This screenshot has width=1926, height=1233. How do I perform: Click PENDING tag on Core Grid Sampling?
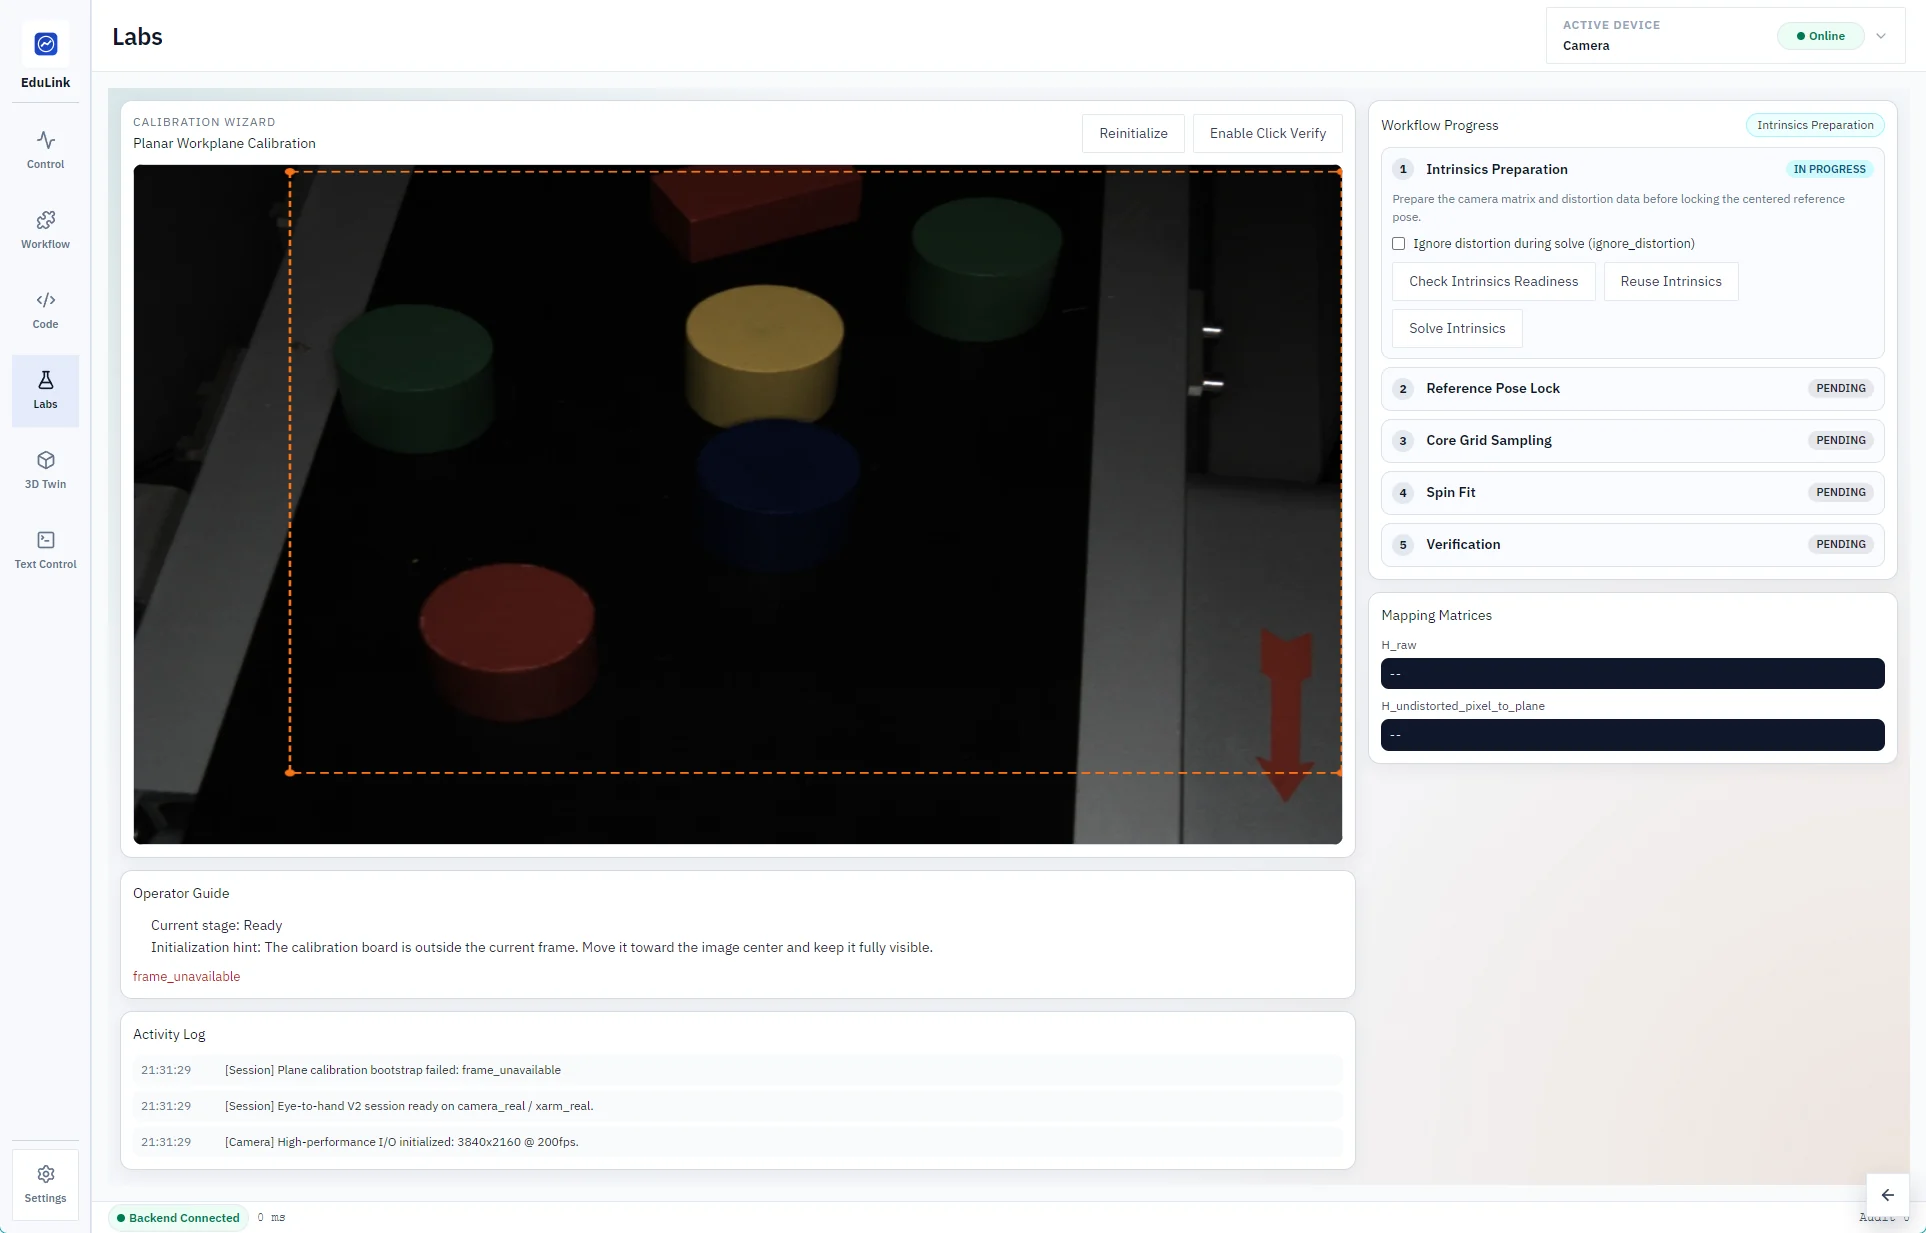click(1840, 441)
